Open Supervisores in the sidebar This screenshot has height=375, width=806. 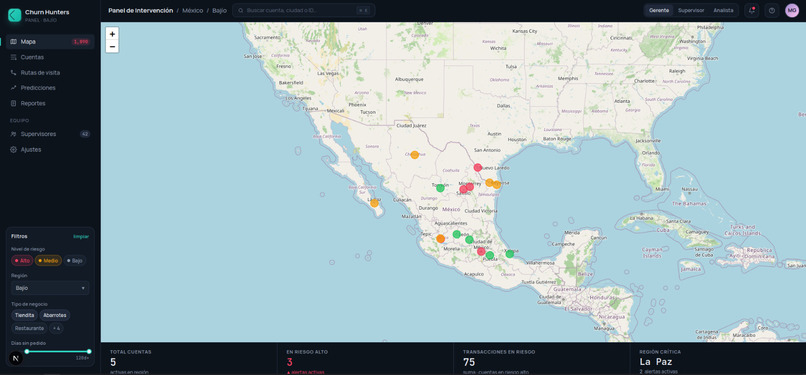(50, 134)
